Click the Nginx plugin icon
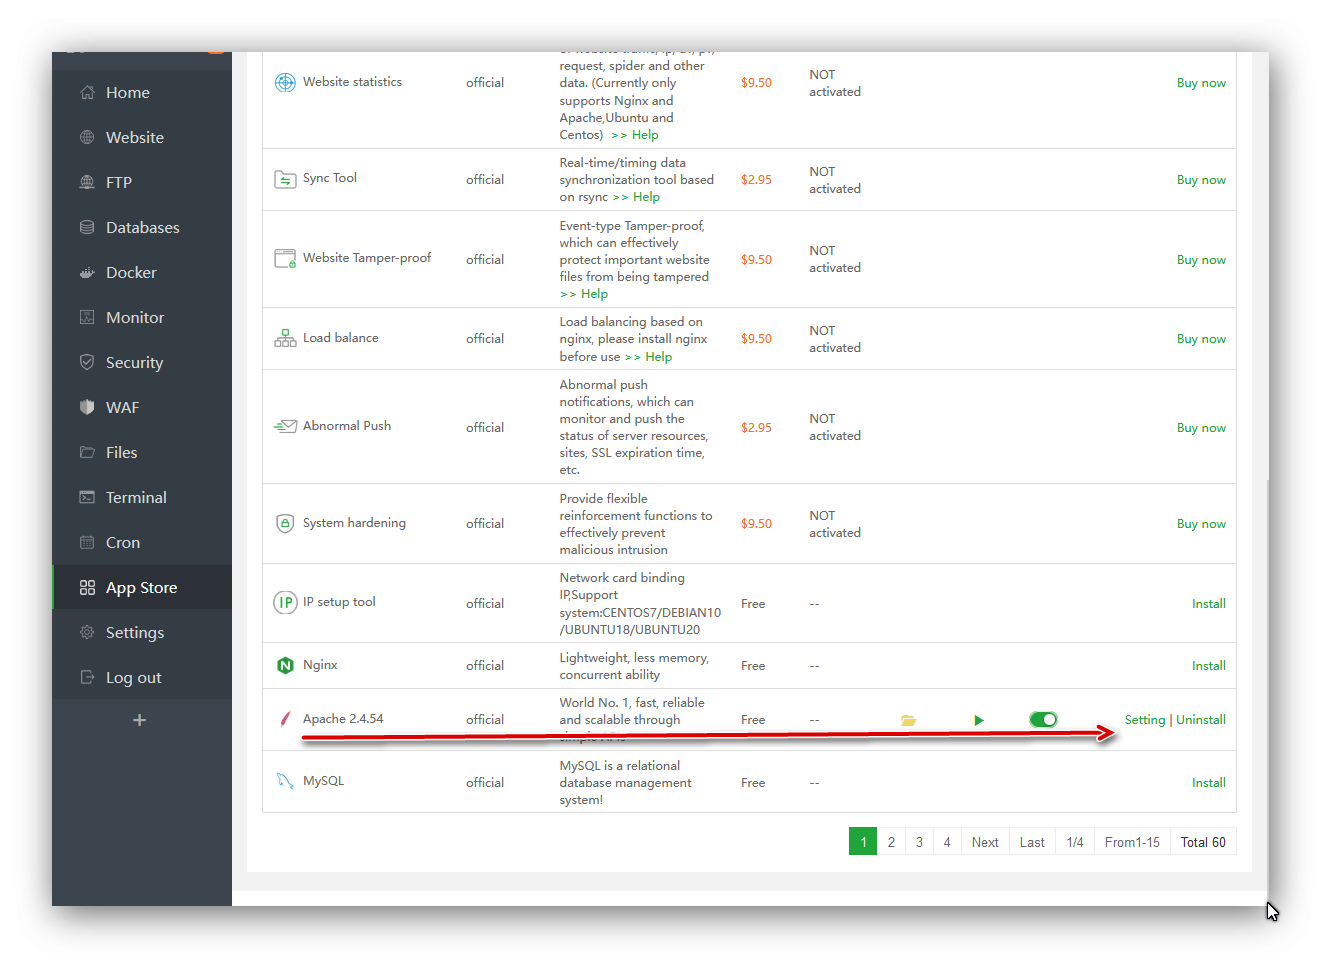This screenshot has width=1321, height=958. (x=285, y=666)
